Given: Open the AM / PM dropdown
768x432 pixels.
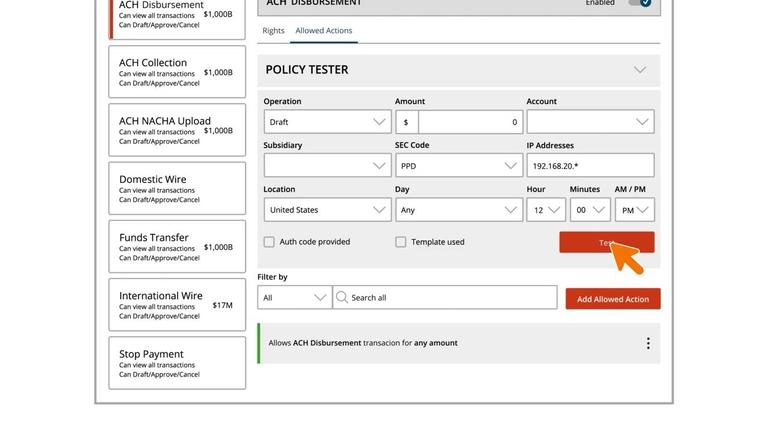Looking at the screenshot, I should coord(635,210).
